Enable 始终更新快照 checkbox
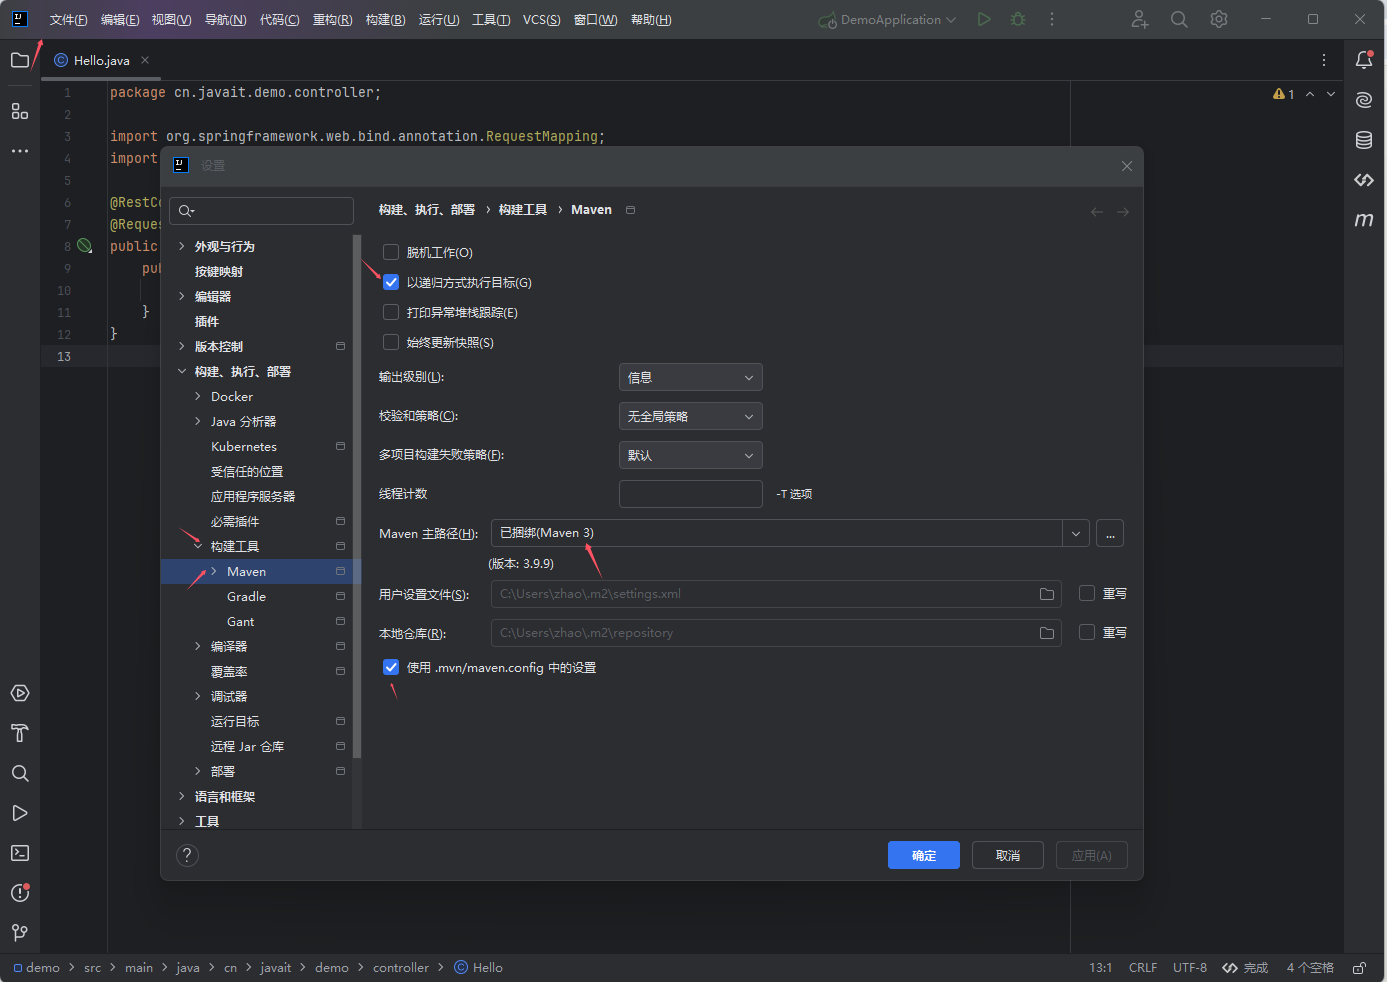 click(391, 342)
